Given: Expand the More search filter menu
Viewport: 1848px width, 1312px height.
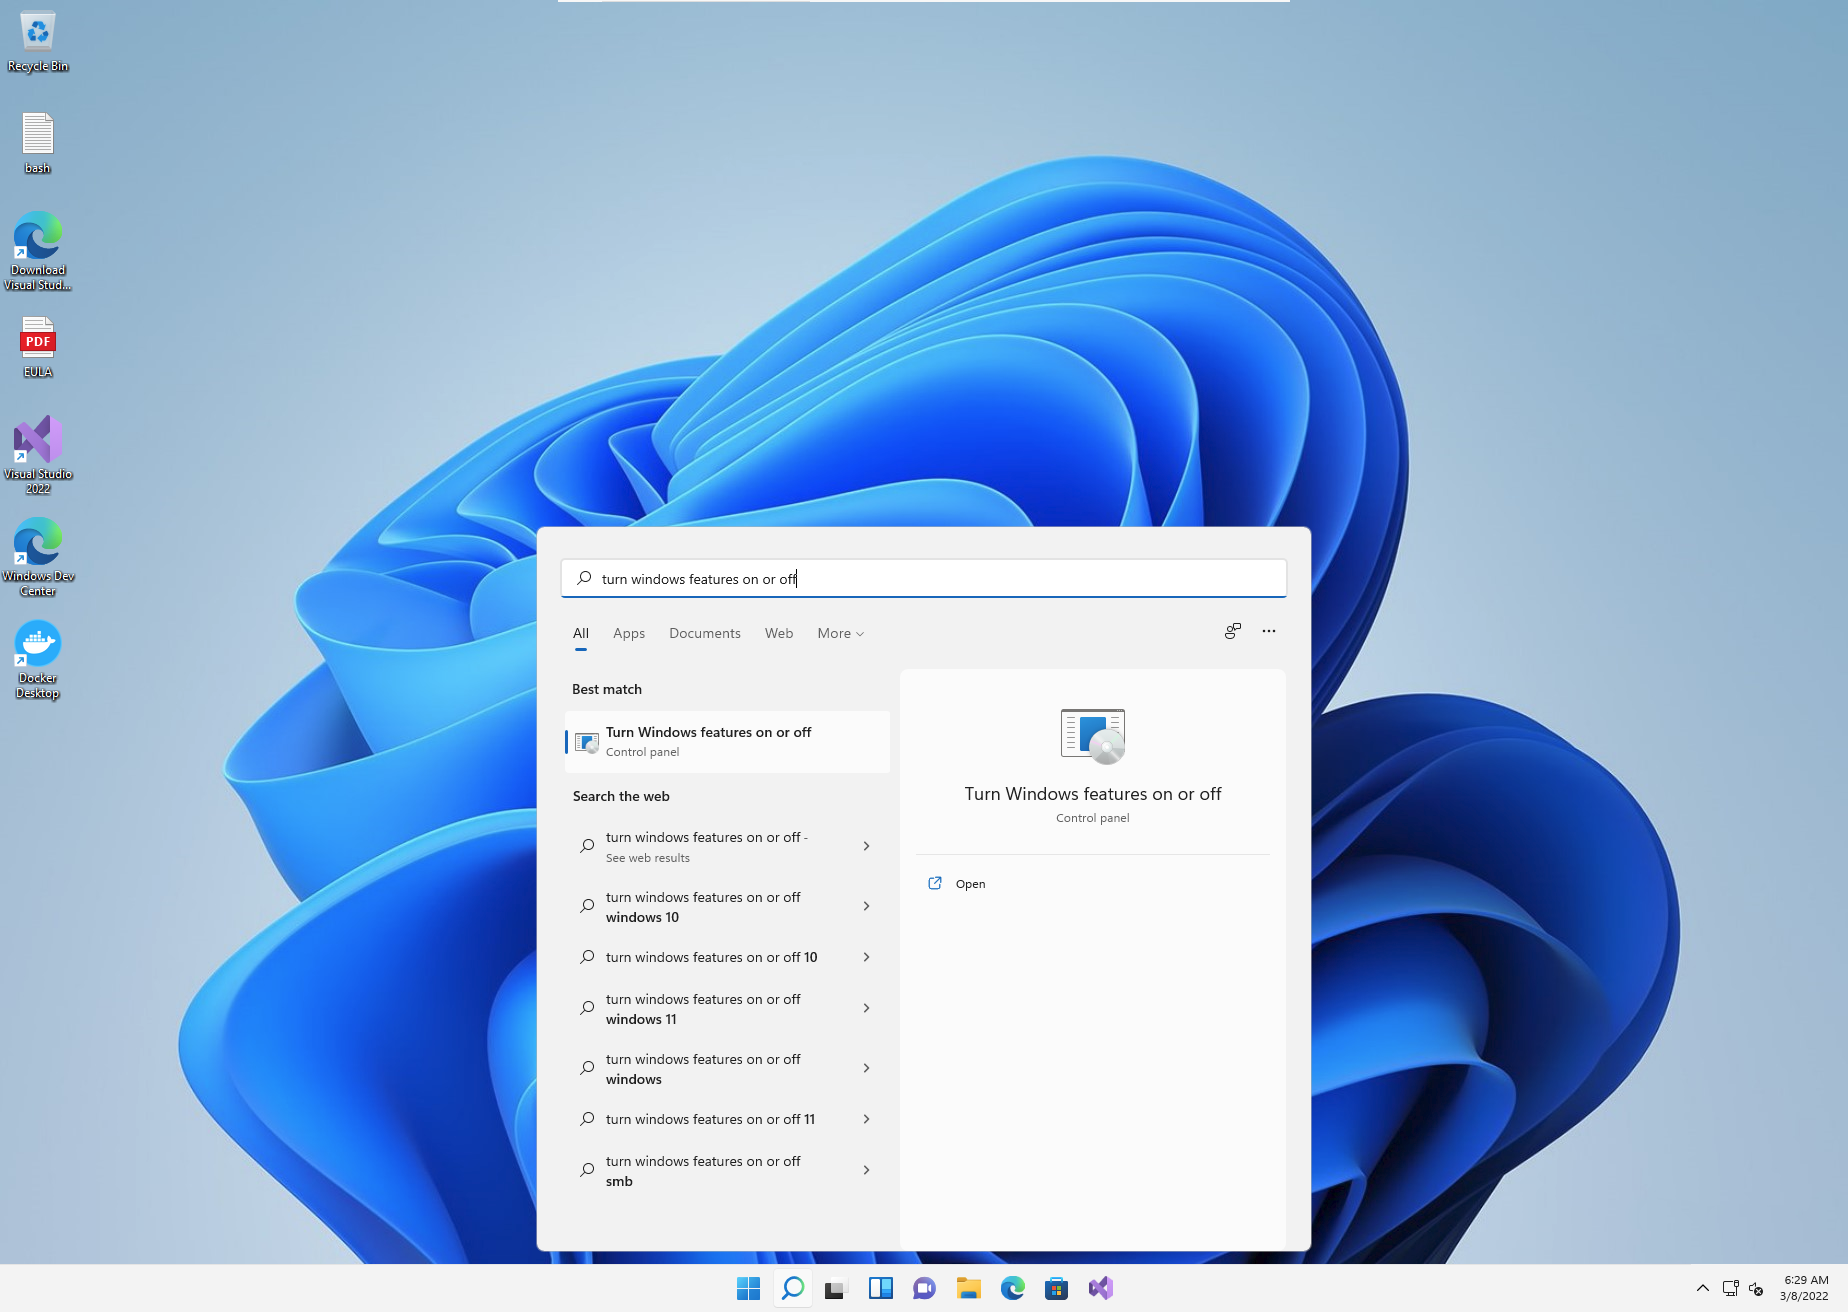Looking at the screenshot, I should (839, 632).
